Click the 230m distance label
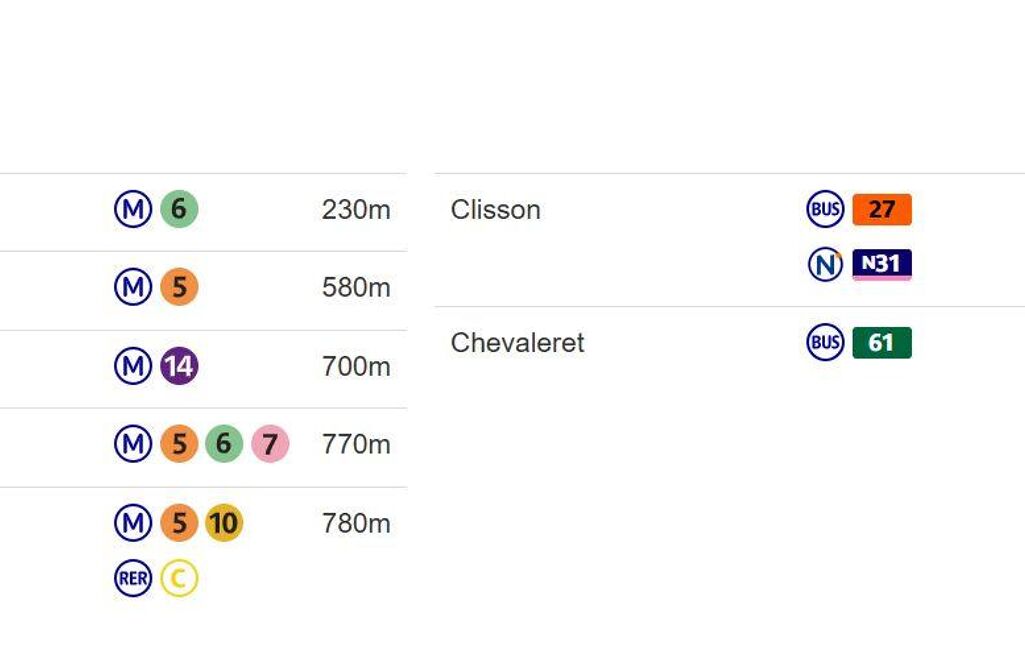The width and height of the screenshot is (1025, 650). 356,210
